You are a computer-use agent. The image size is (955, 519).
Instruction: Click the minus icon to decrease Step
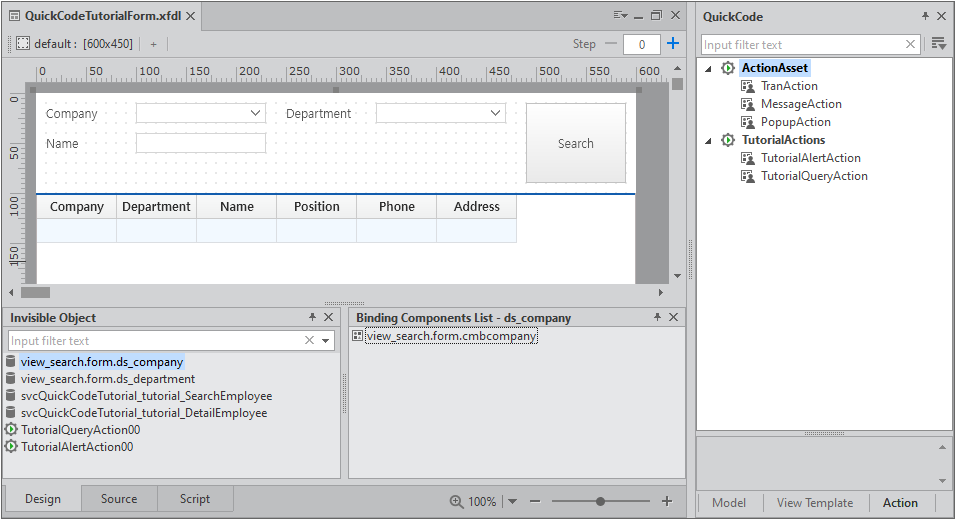[x=611, y=44]
